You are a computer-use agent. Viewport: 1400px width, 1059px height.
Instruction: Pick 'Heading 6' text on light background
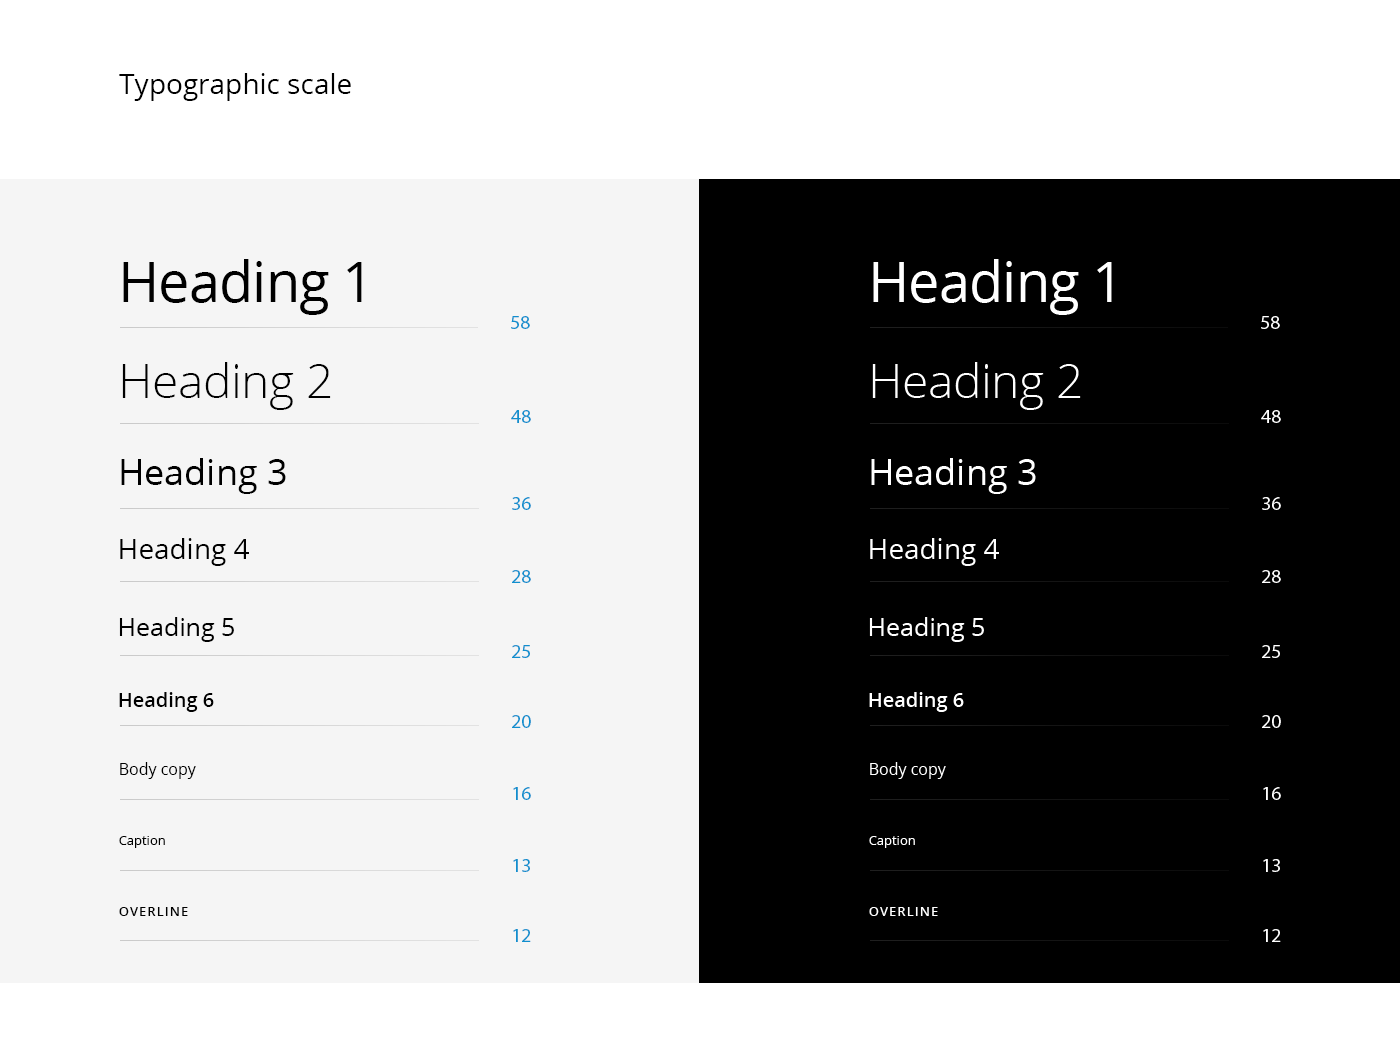point(166,700)
